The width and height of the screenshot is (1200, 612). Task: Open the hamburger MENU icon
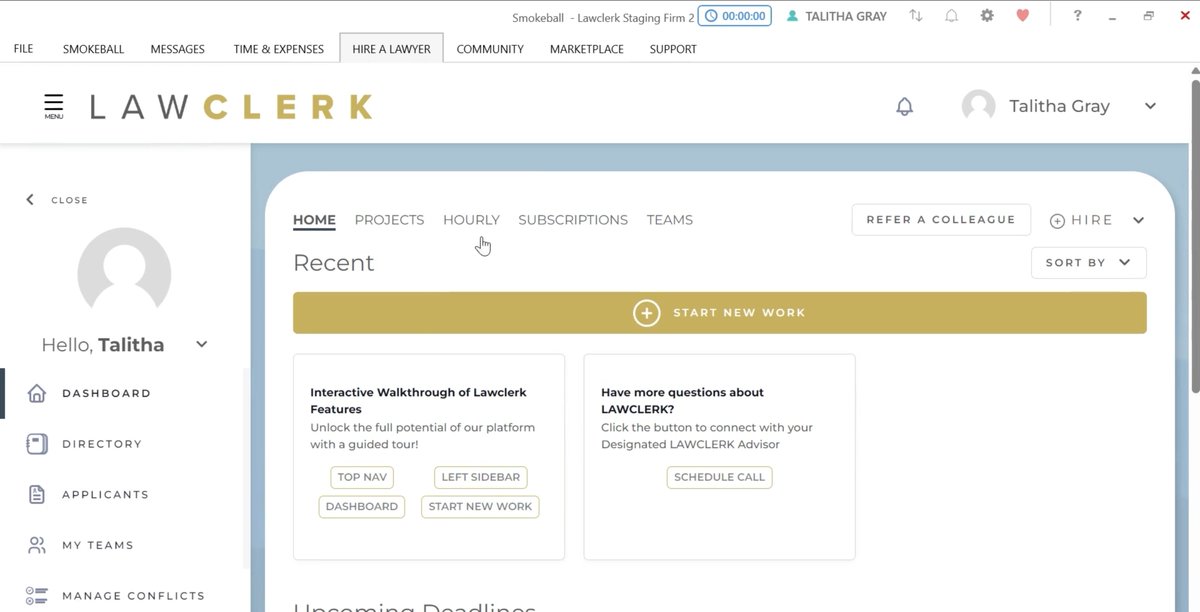tap(52, 104)
